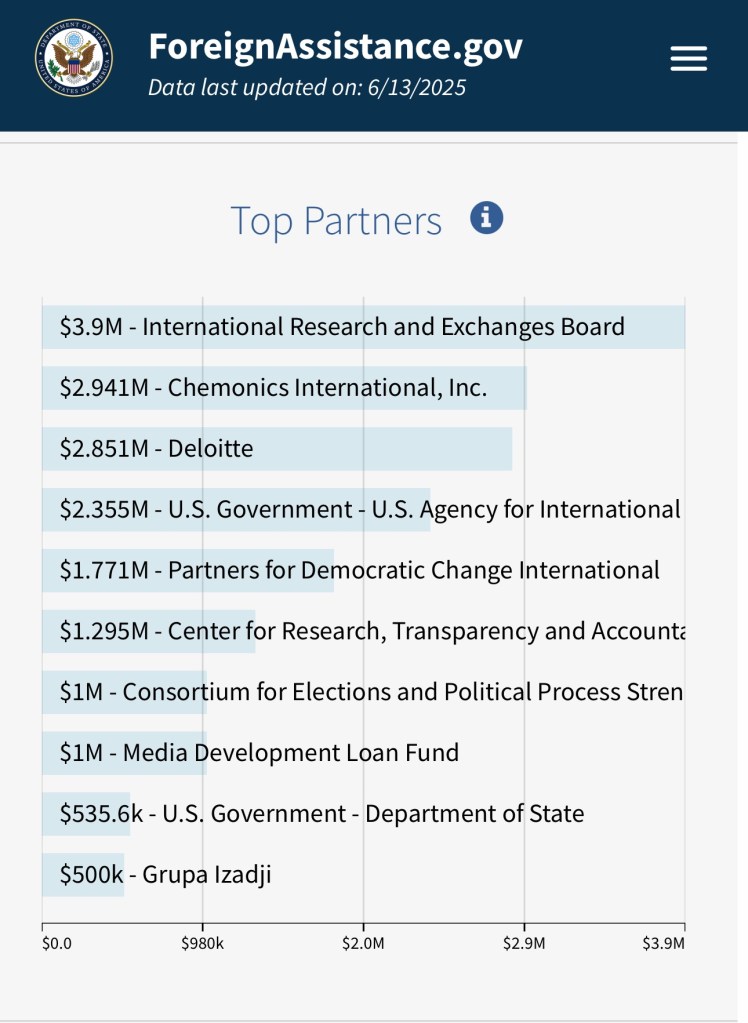
Task: Select the International Research and Exchanges Board bar
Action: click(x=363, y=327)
